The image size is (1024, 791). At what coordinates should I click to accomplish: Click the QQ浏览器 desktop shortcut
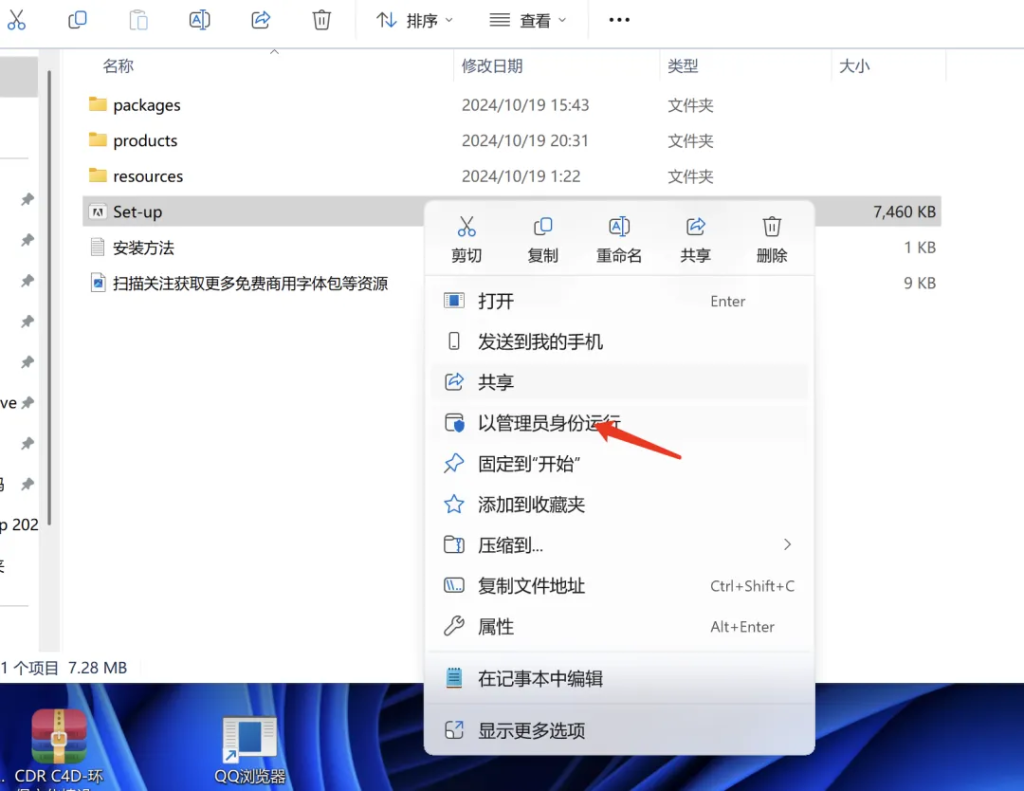click(x=250, y=751)
